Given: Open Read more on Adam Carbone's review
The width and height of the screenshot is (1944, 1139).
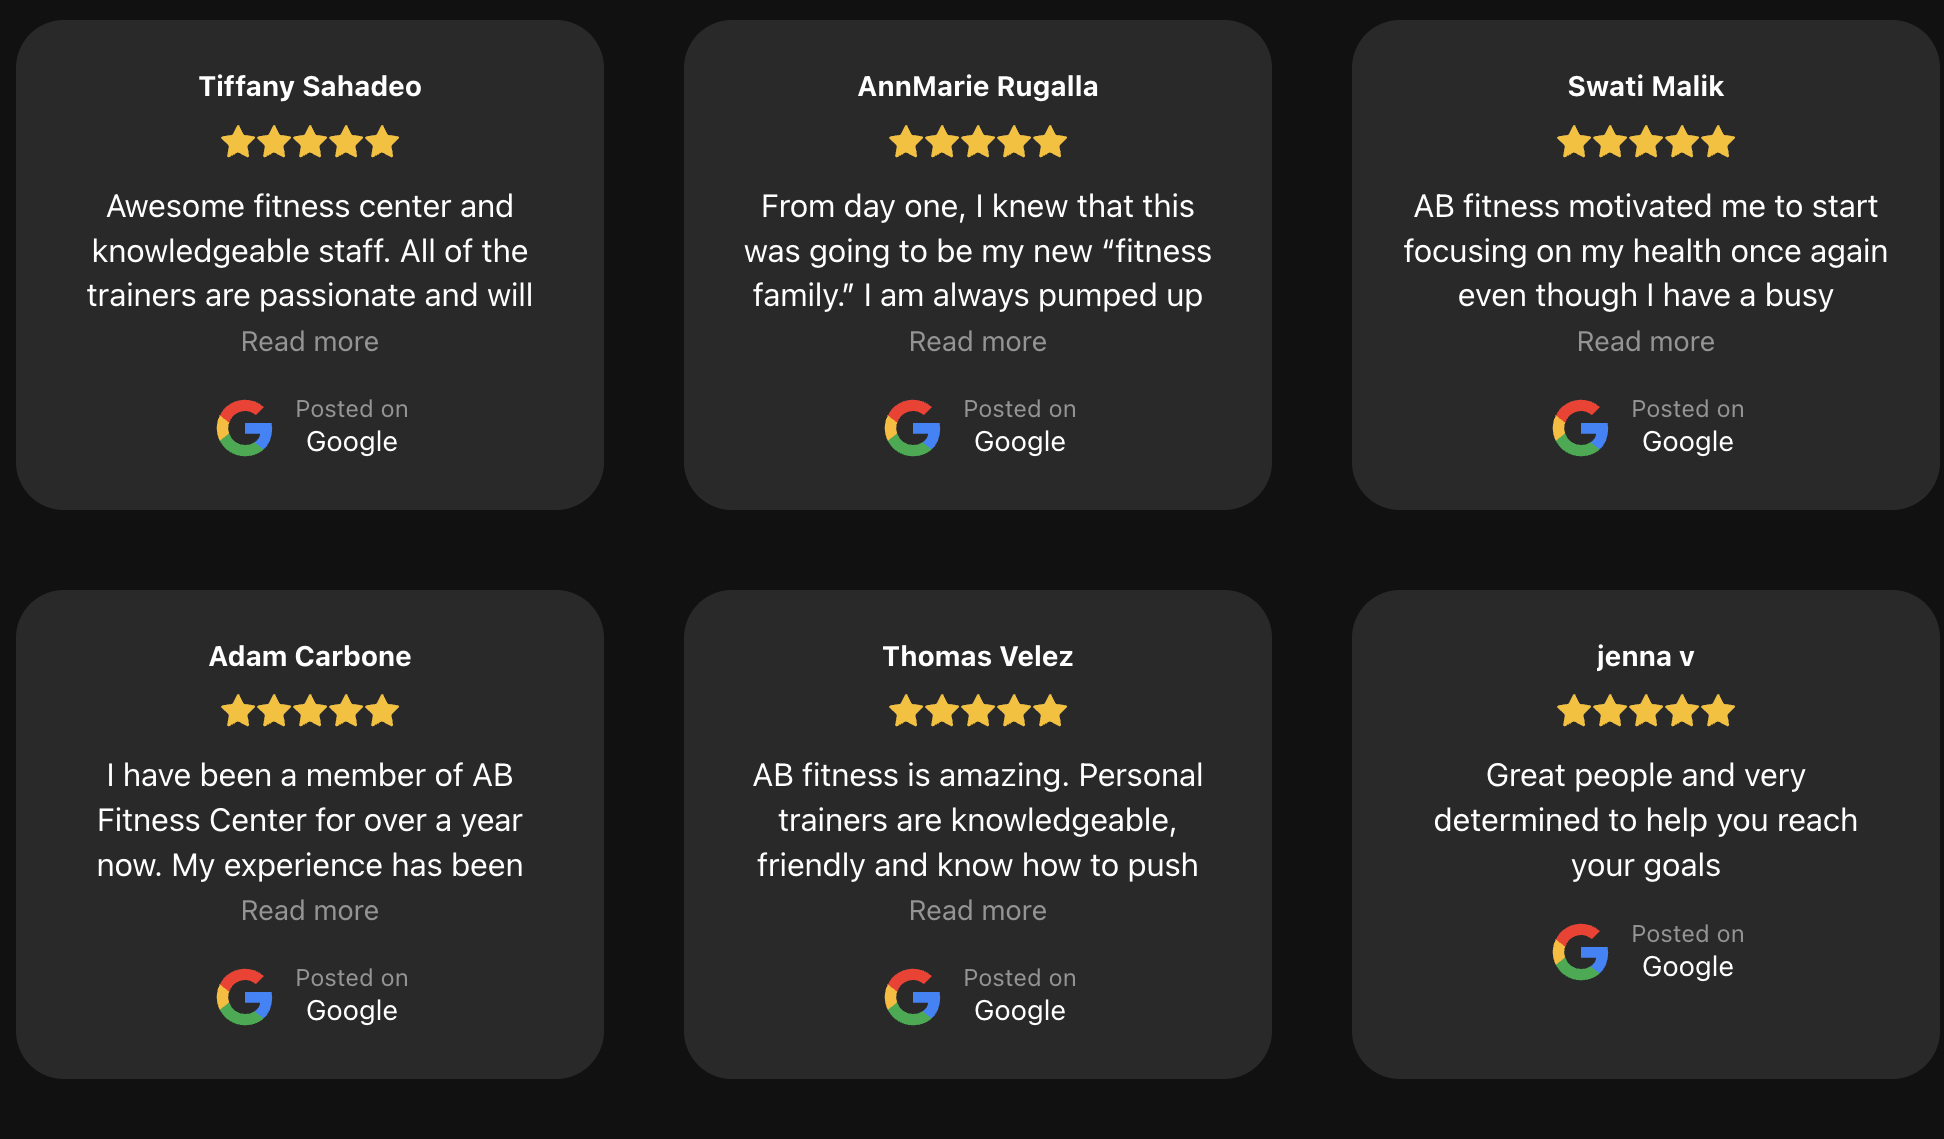Looking at the screenshot, I should coord(310,911).
